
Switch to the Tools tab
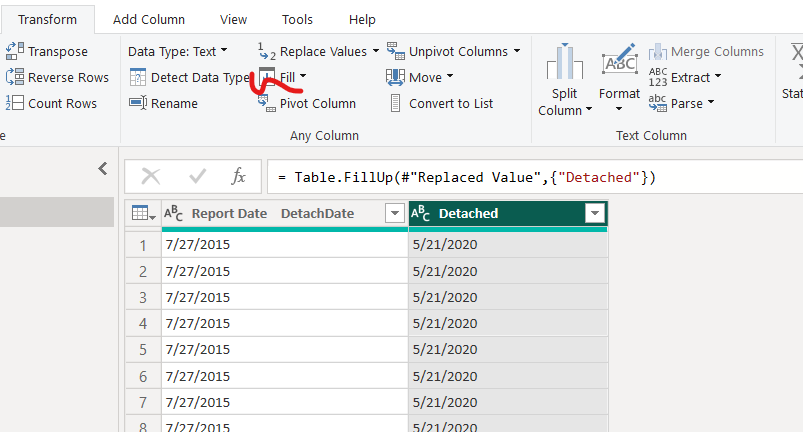coord(297,19)
